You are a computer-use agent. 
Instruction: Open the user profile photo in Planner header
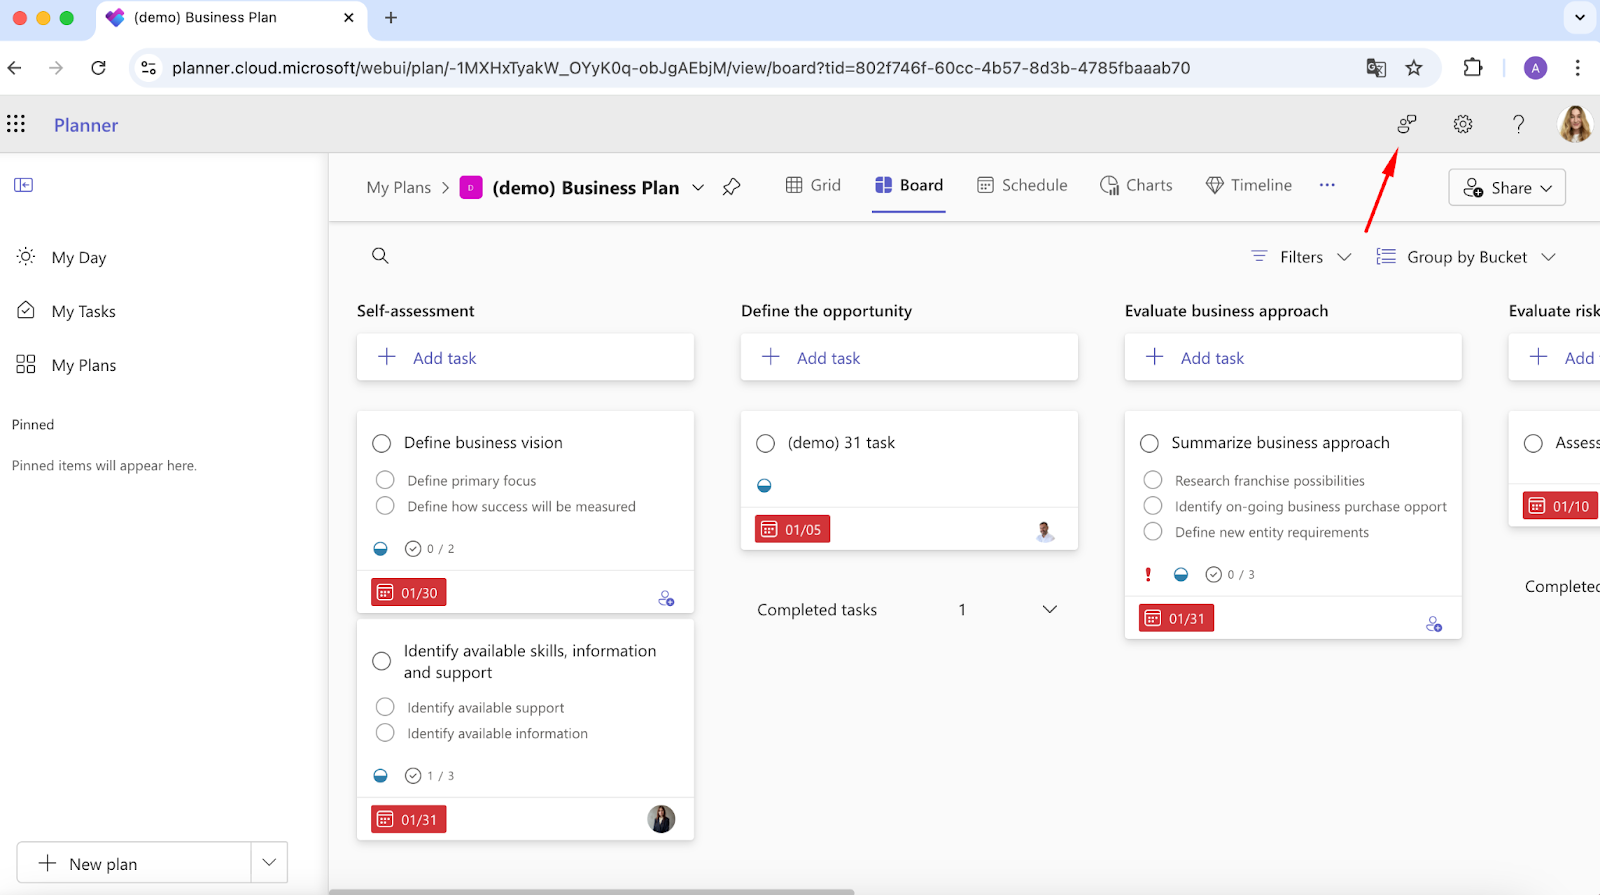click(x=1575, y=124)
